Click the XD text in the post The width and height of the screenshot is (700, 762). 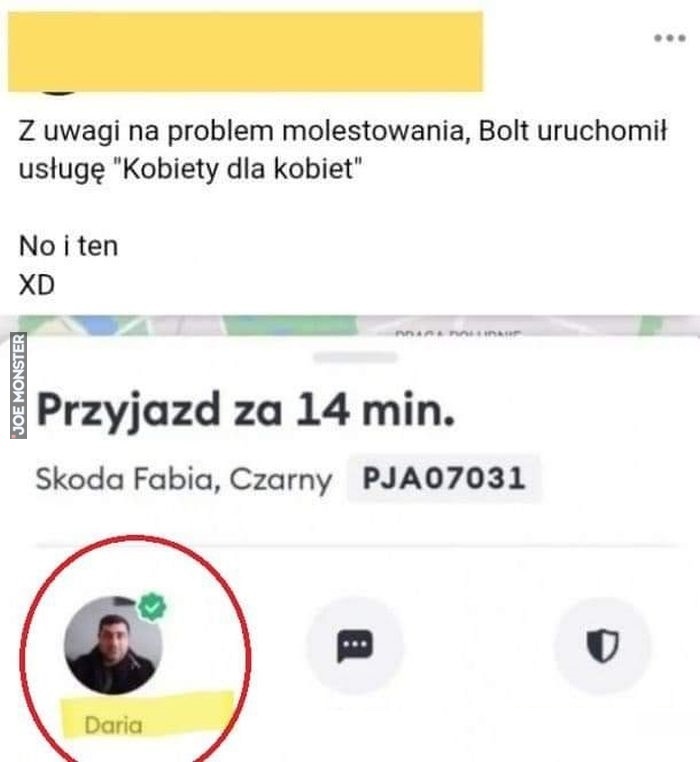point(36,285)
